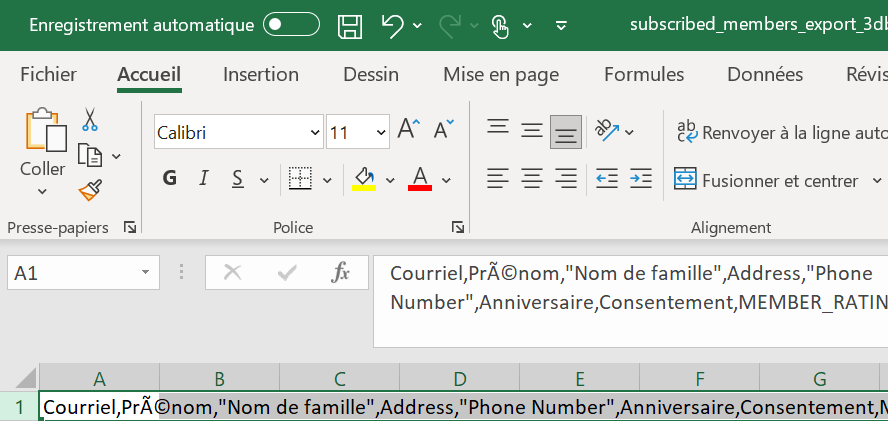Click the Borders icon

tap(300, 179)
